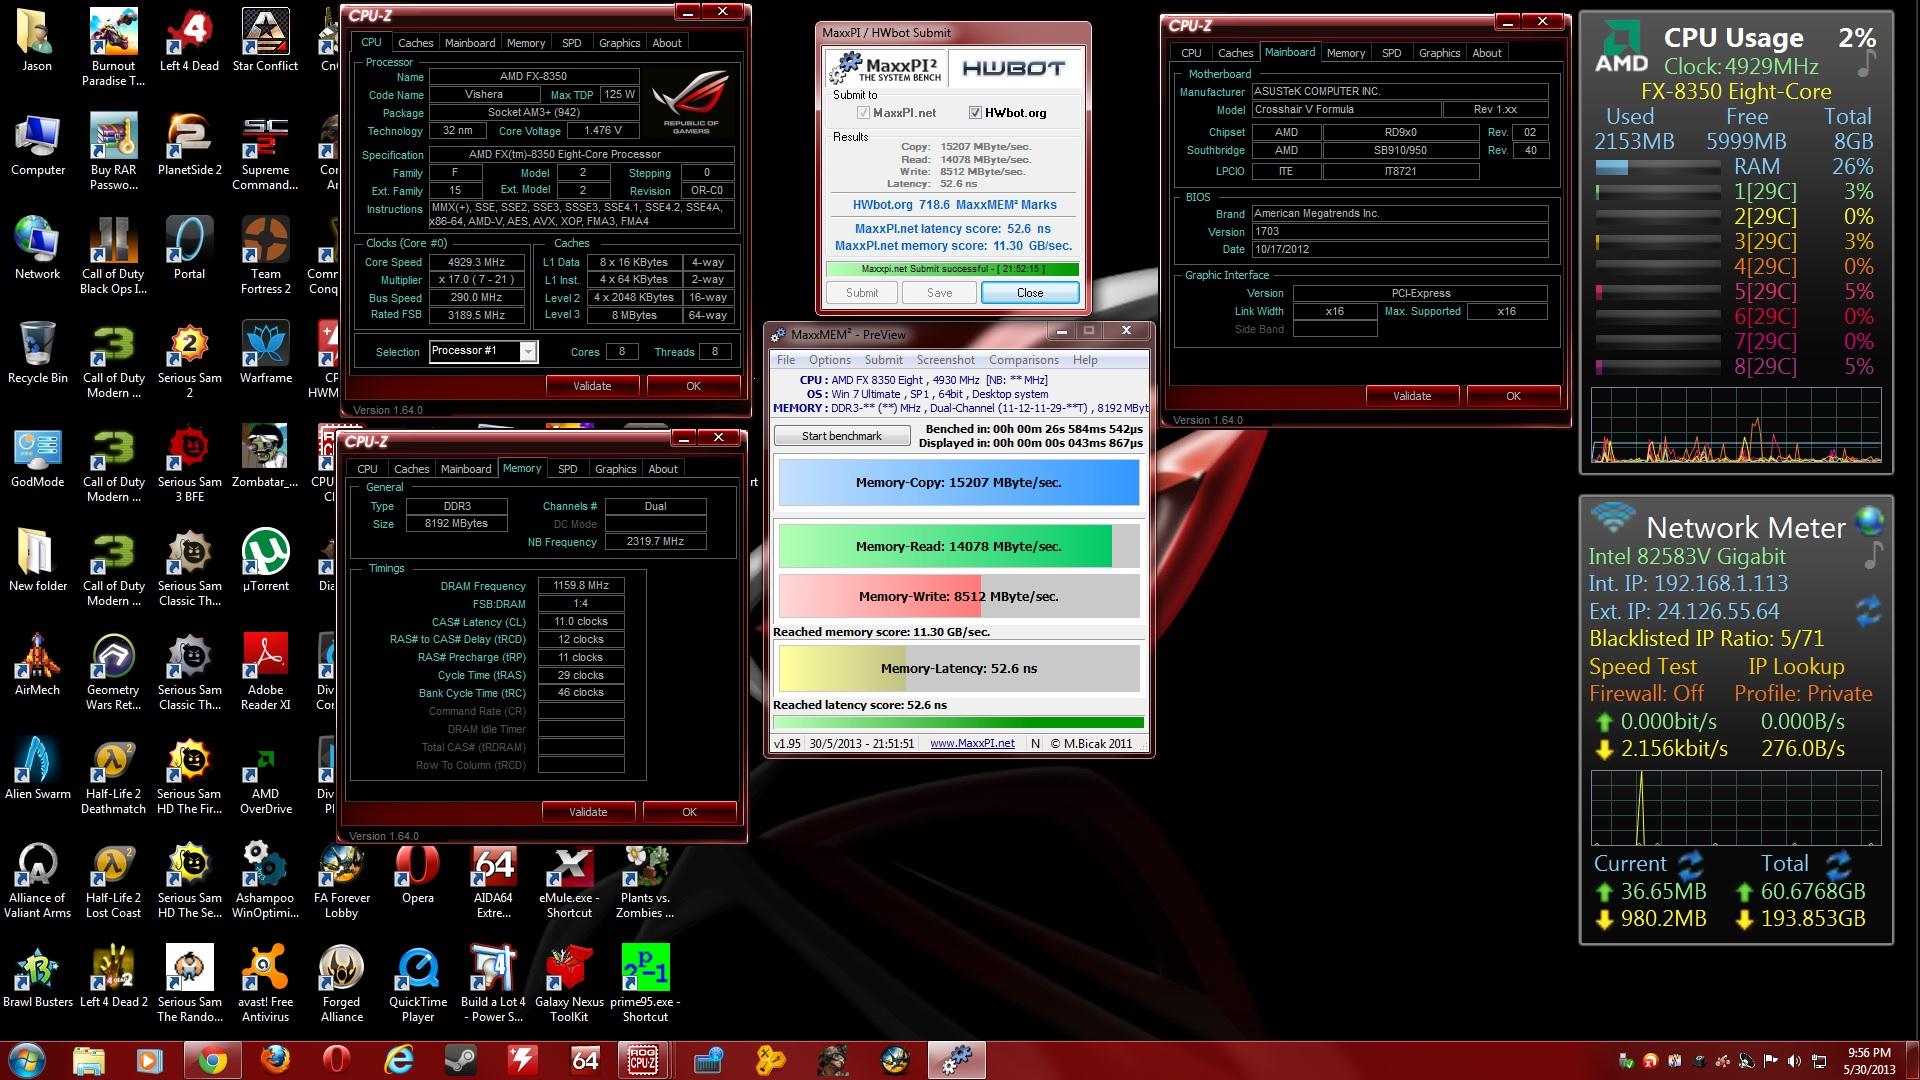Open the Warframe desktop icon

[x=265, y=354]
